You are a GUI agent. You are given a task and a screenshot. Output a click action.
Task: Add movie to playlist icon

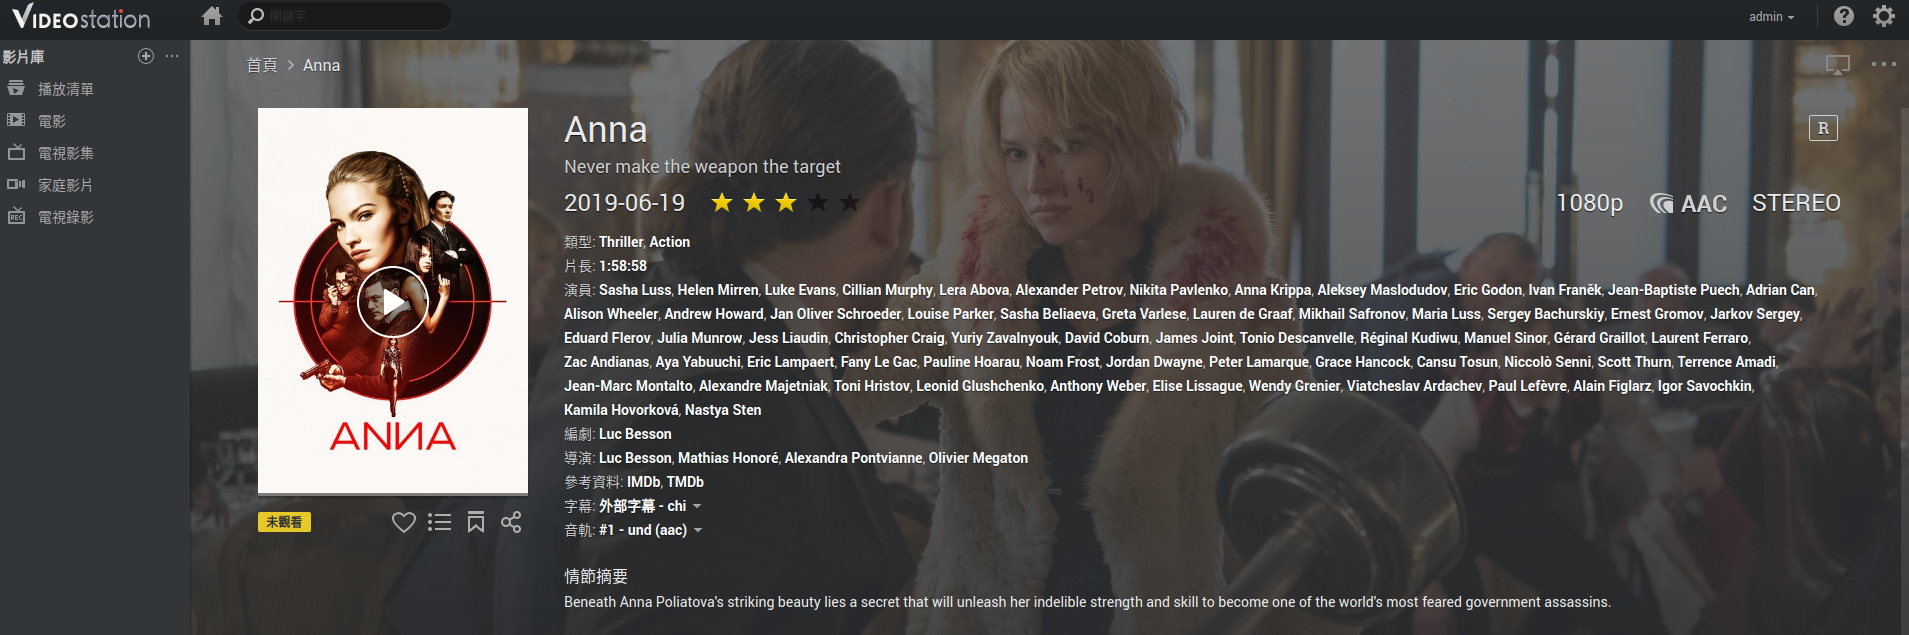point(439,522)
